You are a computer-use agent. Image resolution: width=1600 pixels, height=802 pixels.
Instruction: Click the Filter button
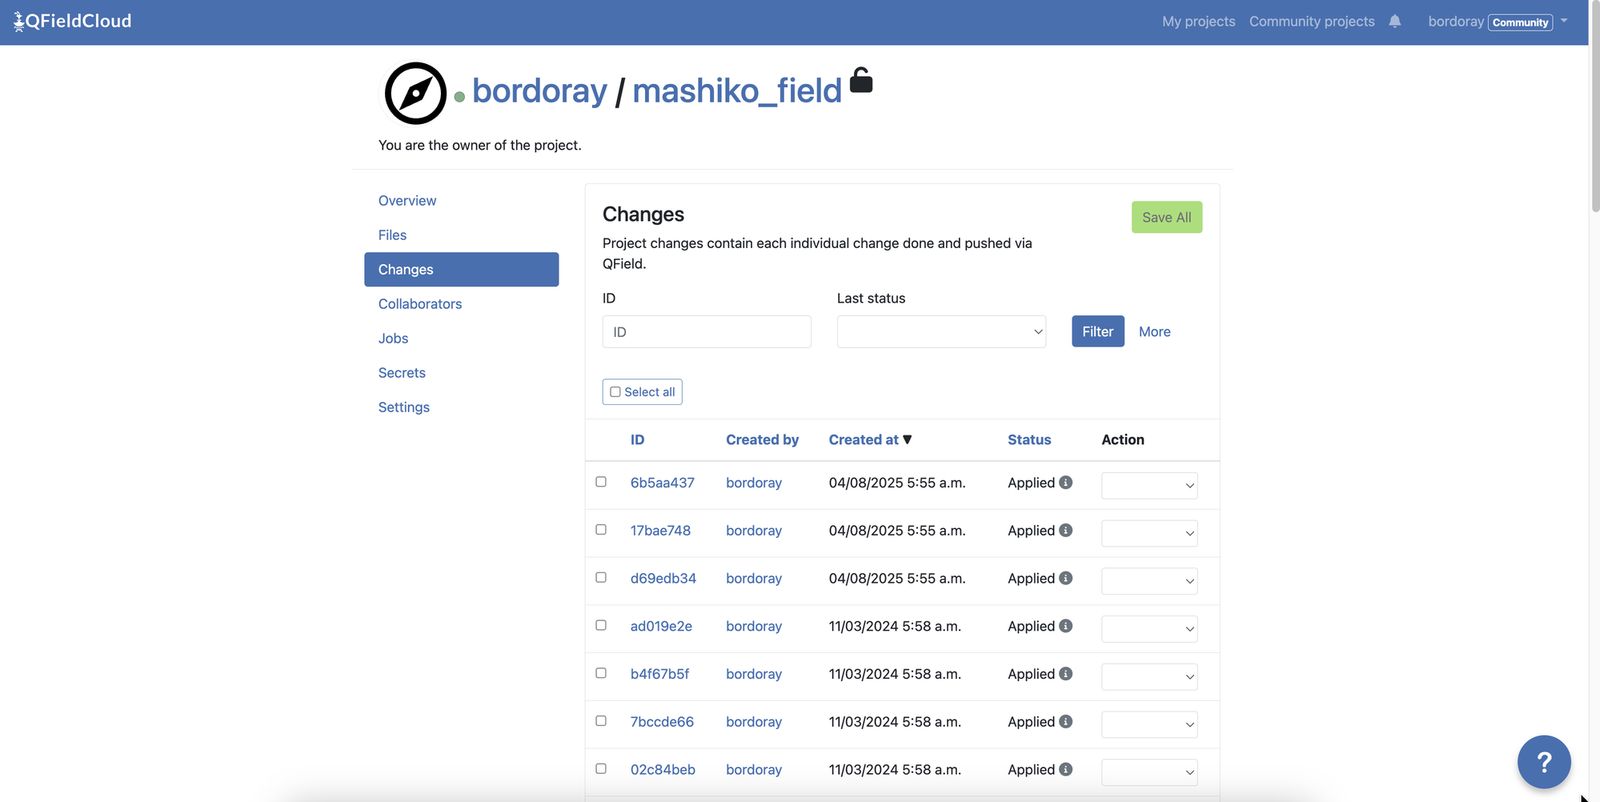tap(1098, 332)
